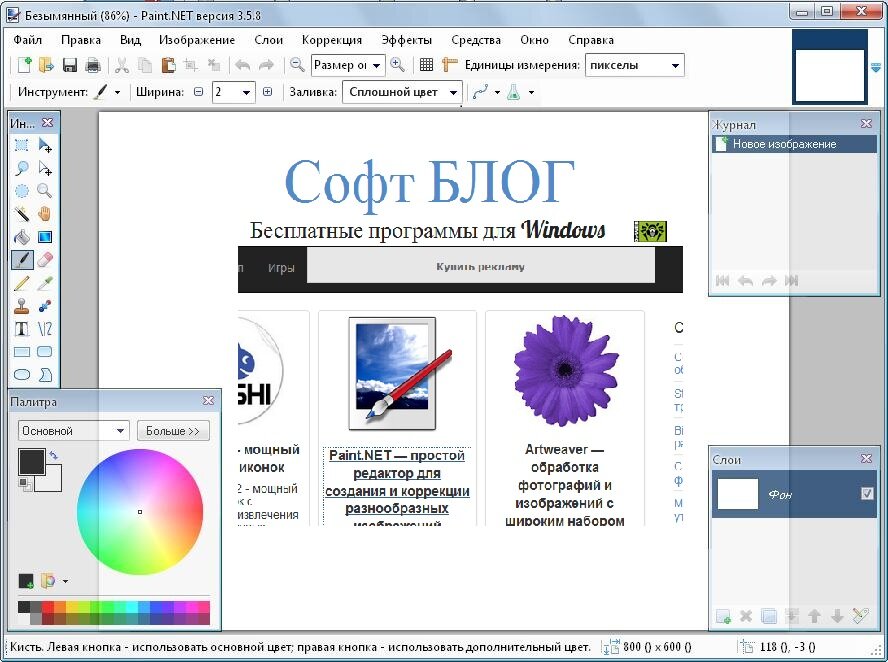Select the Move Selection tool

pyautogui.click(x=45, y=168)
